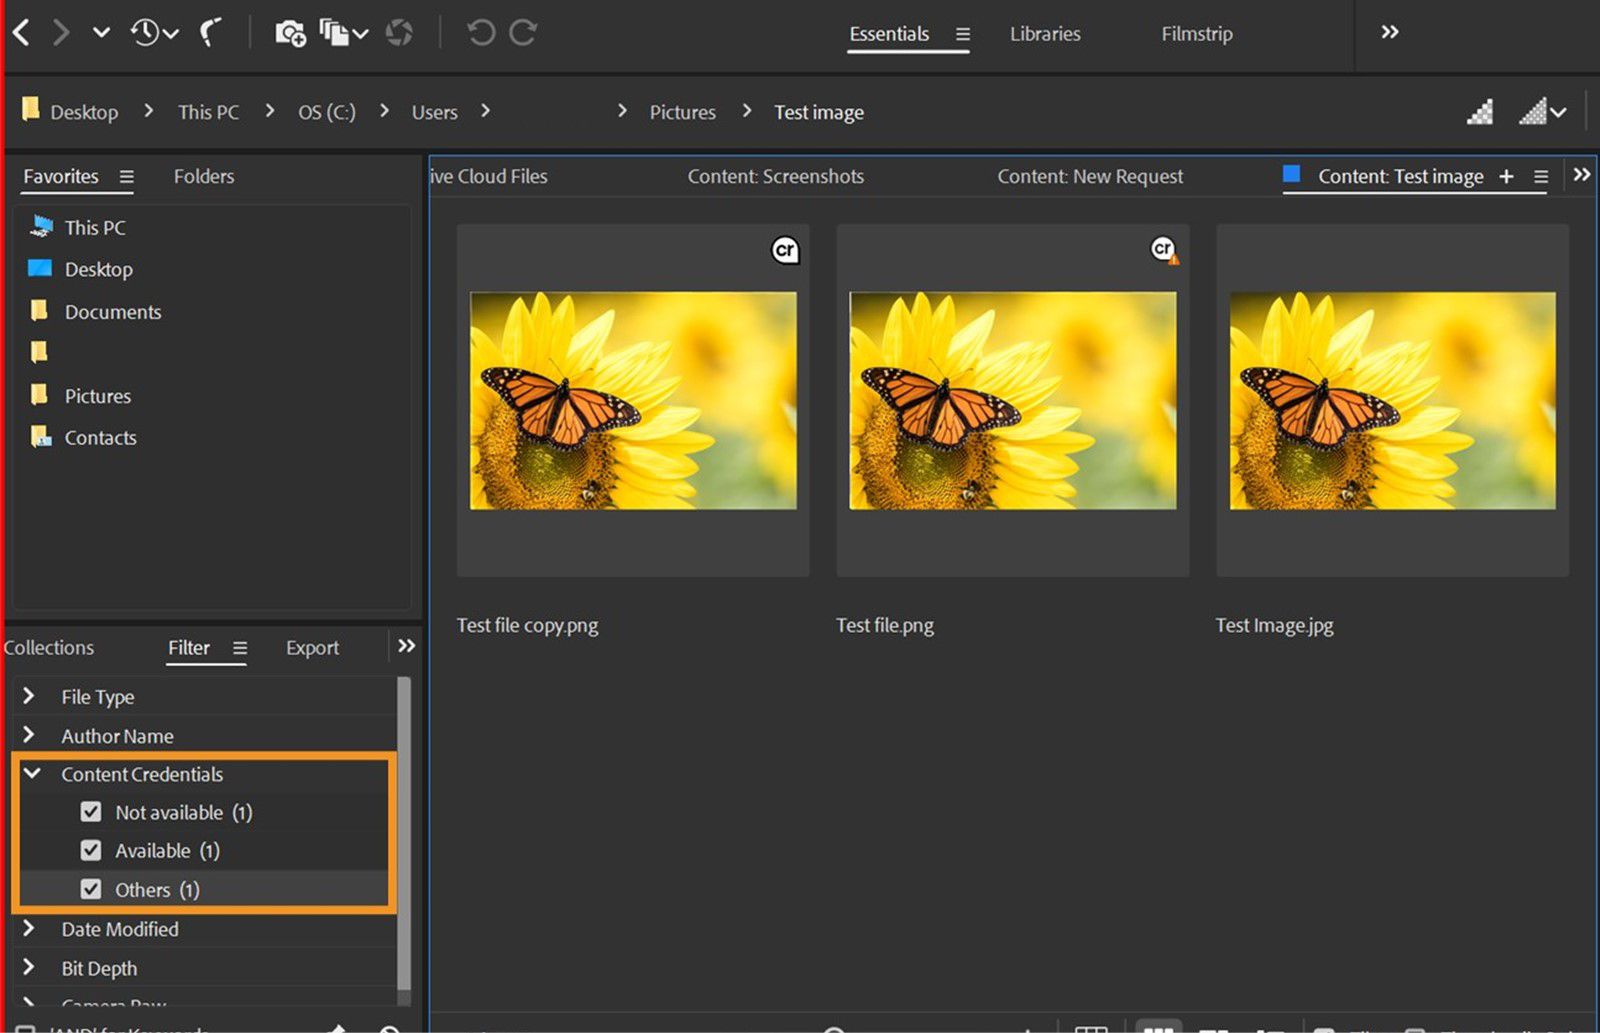Click the Test Image.jpg file name

click(1274, 626)
